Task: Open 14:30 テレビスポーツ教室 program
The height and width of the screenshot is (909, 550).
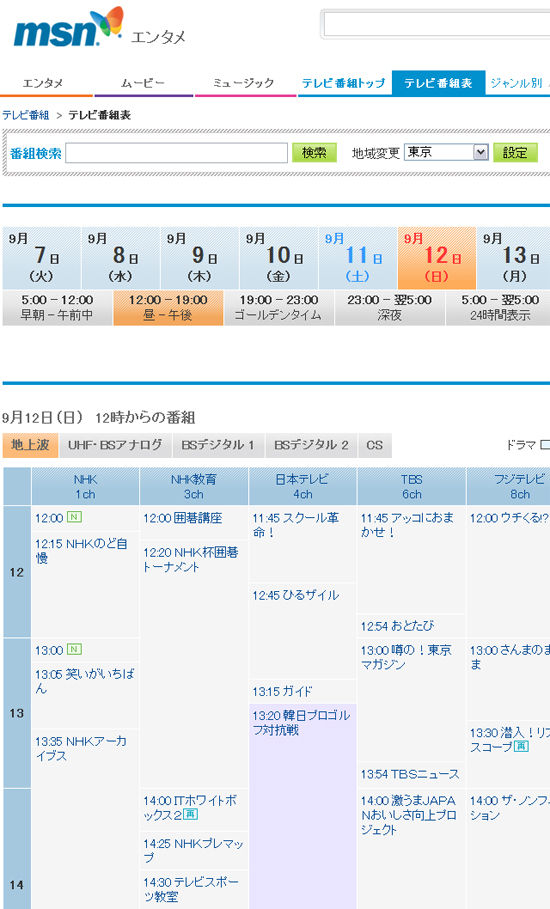Action: [191, 889]
